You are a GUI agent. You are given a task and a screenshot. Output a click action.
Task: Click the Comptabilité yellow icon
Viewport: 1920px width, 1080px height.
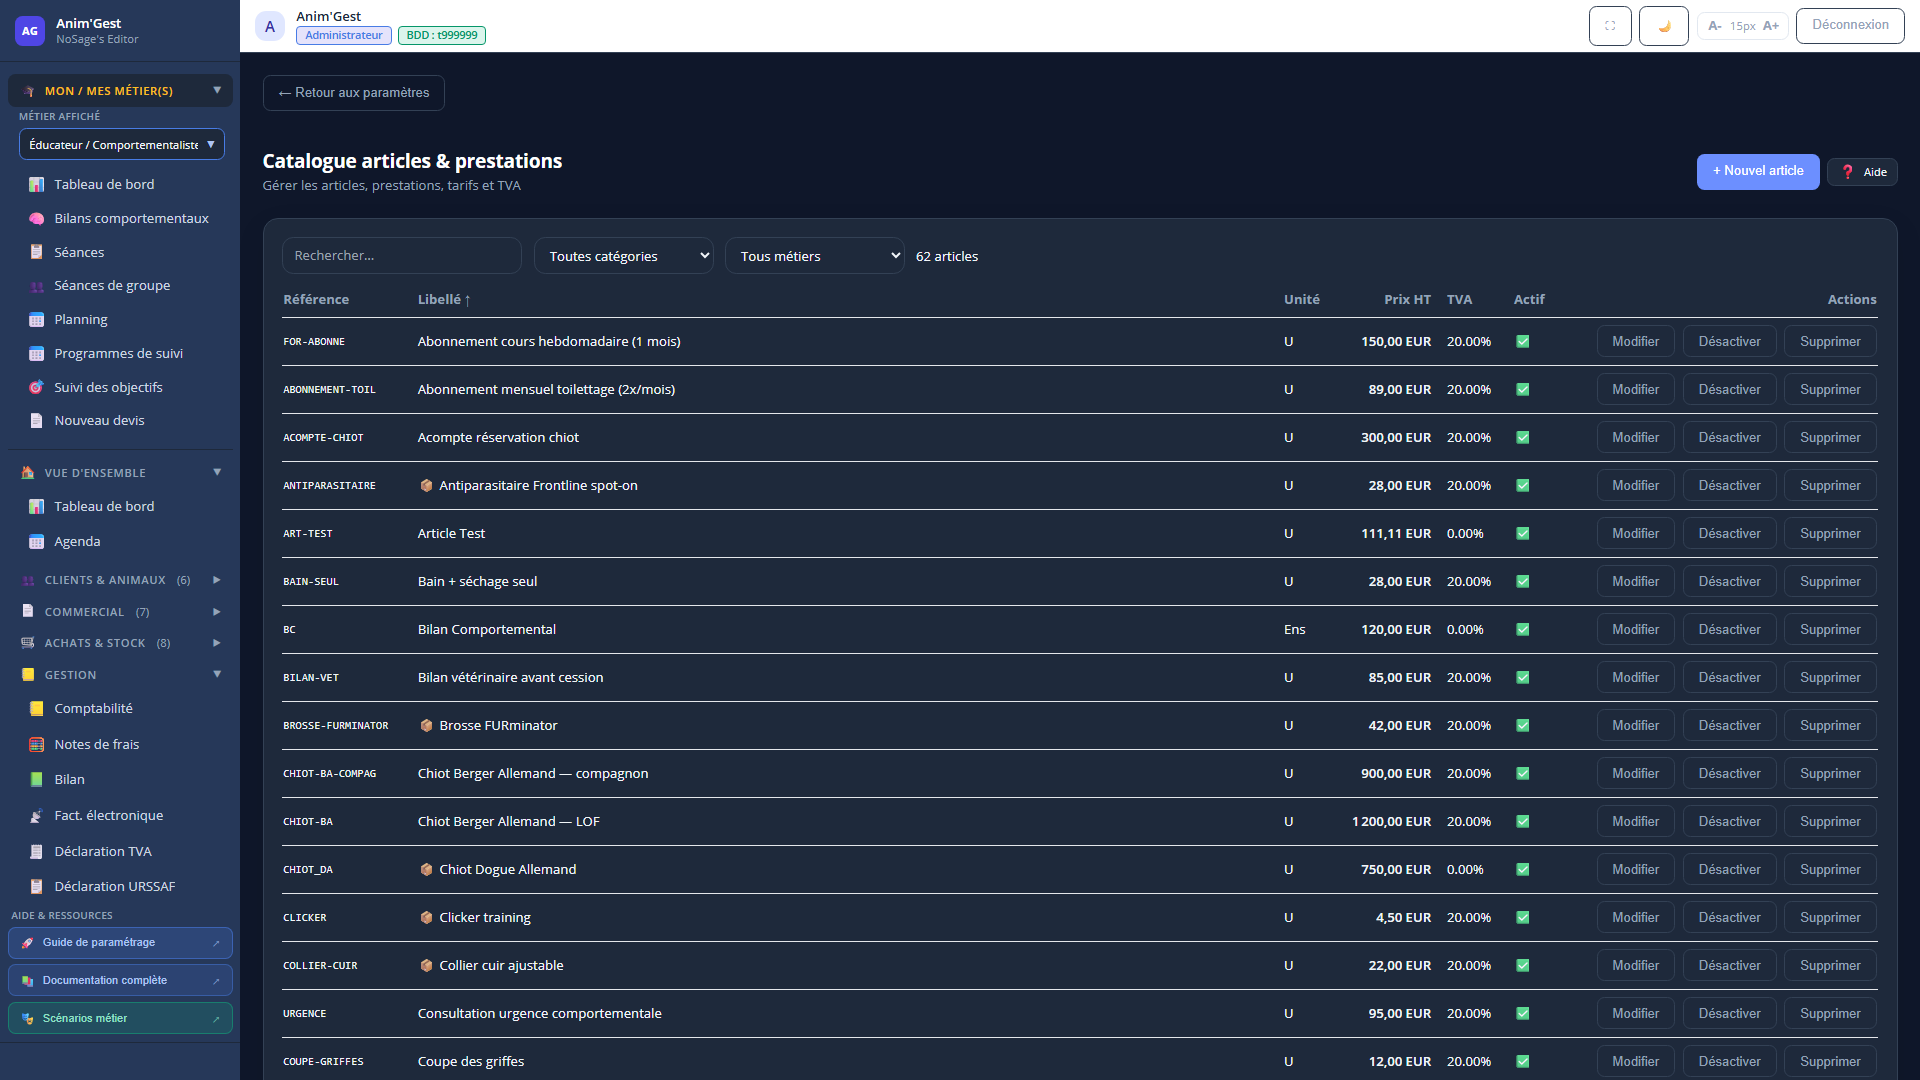tap(37, 709)
